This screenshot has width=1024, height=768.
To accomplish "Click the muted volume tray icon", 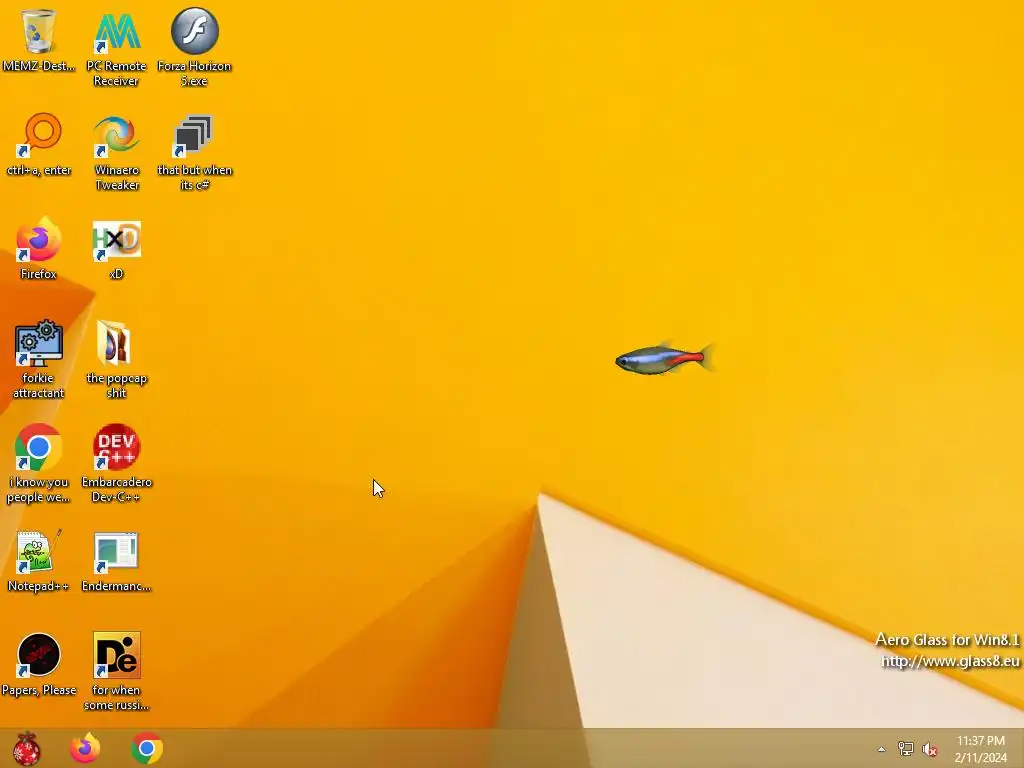I will [x=929, y=749].
